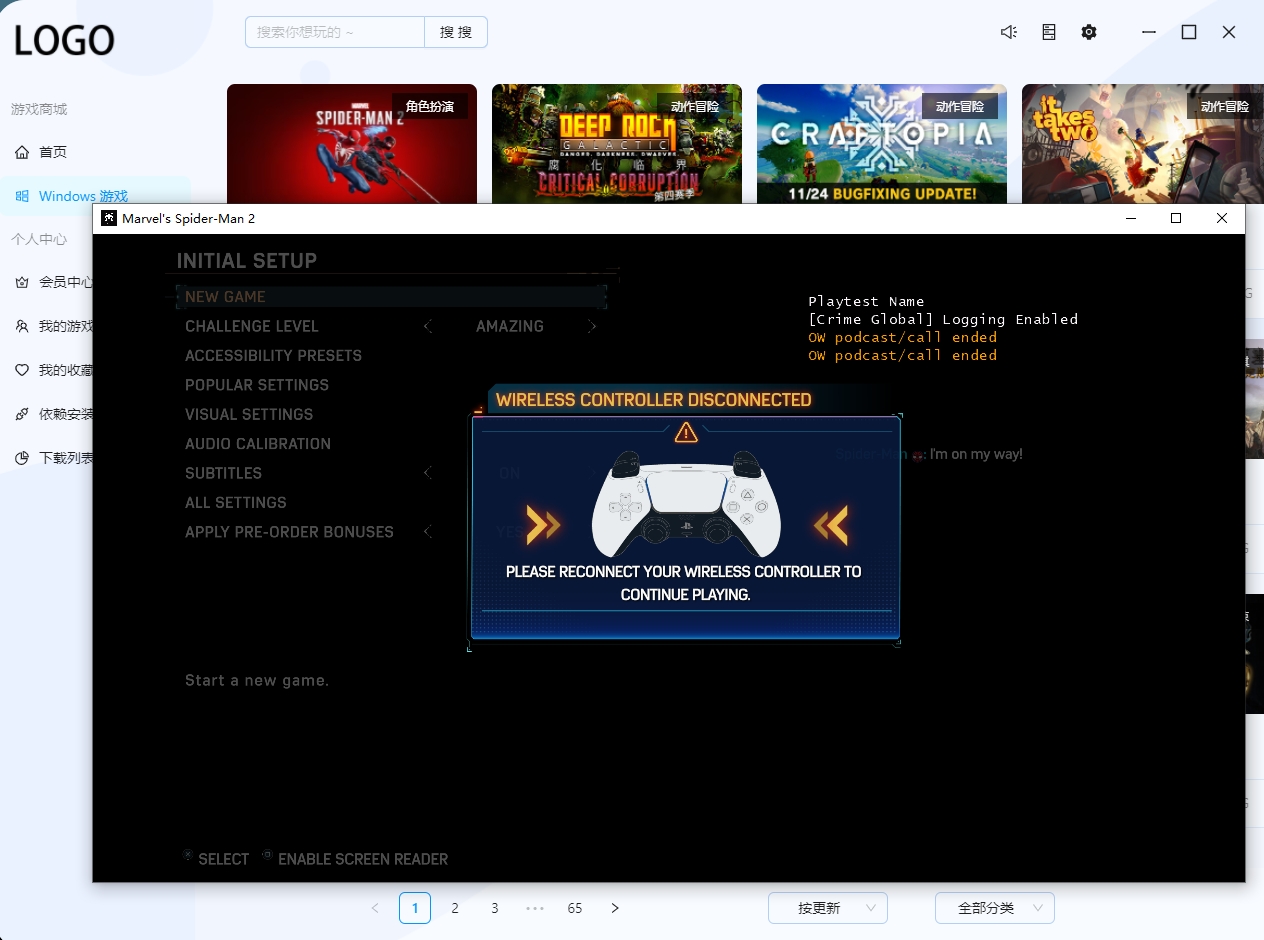Open the Deep Rock Galactic game card
Image resolution: width=1264 pixels, height=940 pixels.
(x=617, y=144)
